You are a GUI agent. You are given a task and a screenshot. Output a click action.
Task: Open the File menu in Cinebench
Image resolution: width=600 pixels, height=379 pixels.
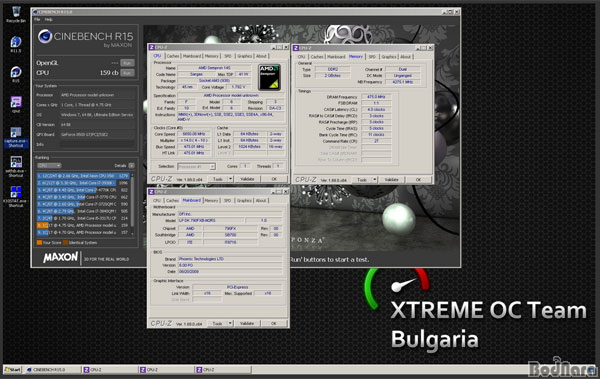[37, 19]
